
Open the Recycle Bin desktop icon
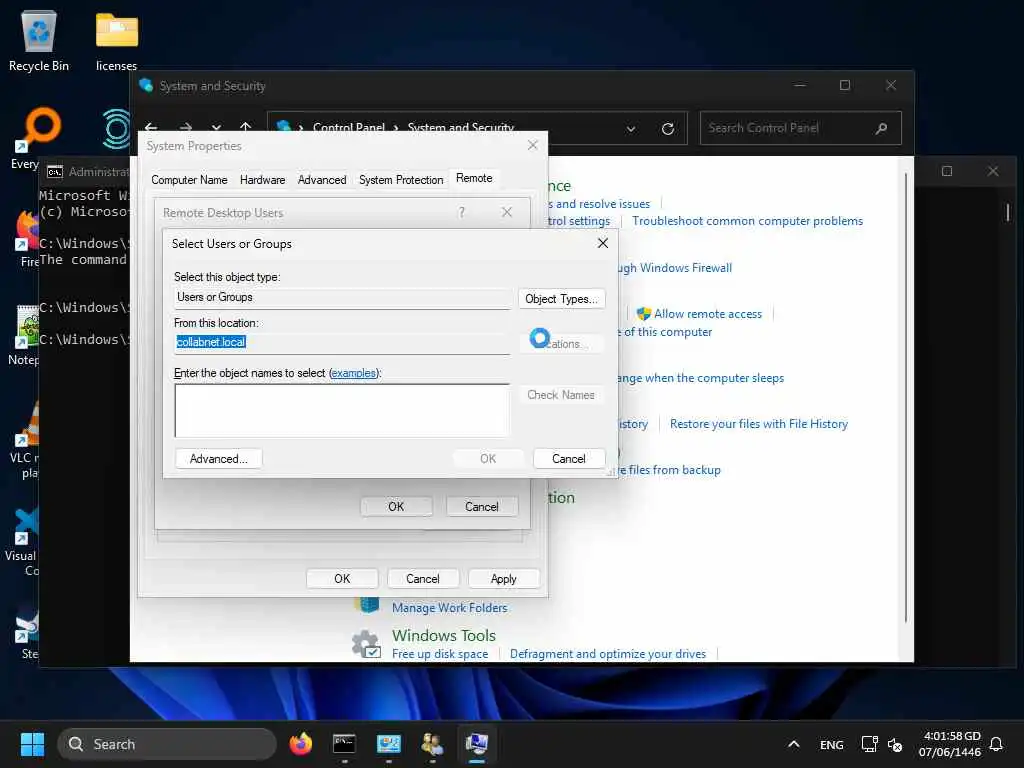[39, 40]
